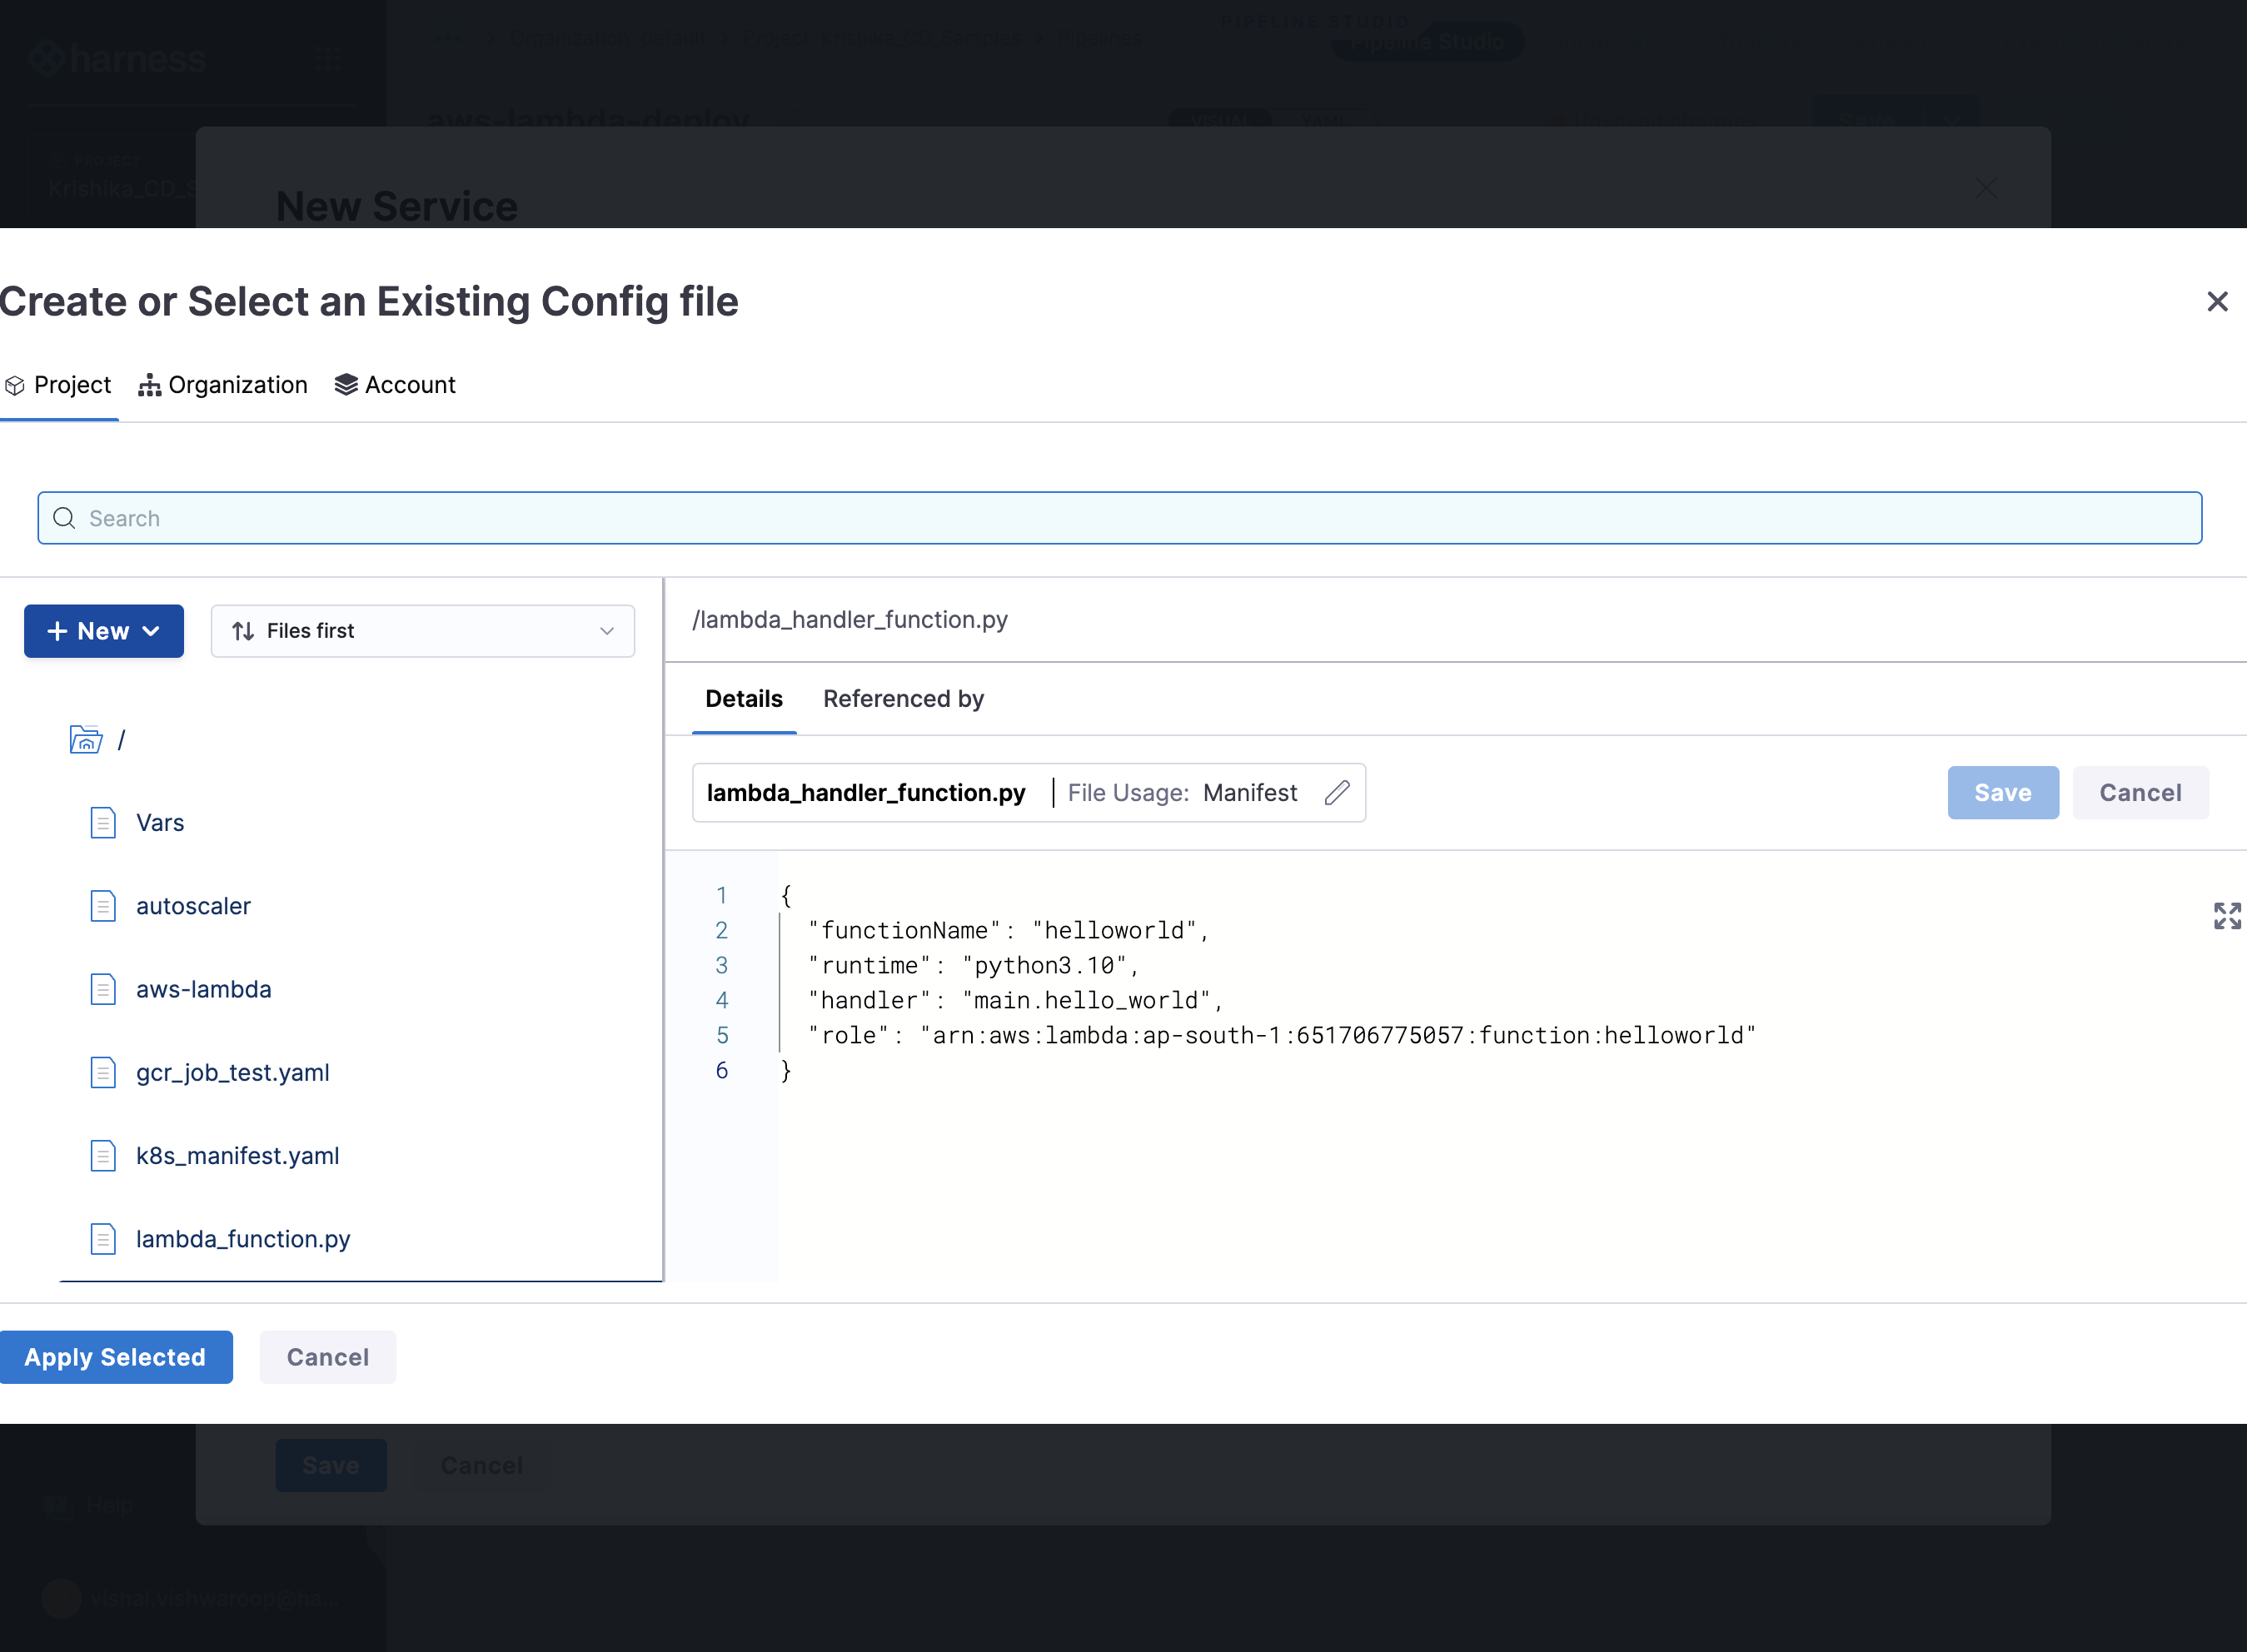
Task: Save the file in the editor
Action: (2003, 793)
